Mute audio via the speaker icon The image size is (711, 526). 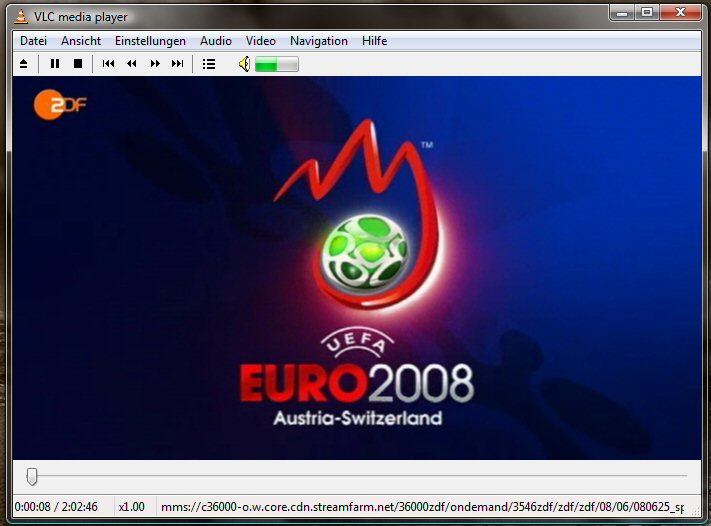point(244,64)
